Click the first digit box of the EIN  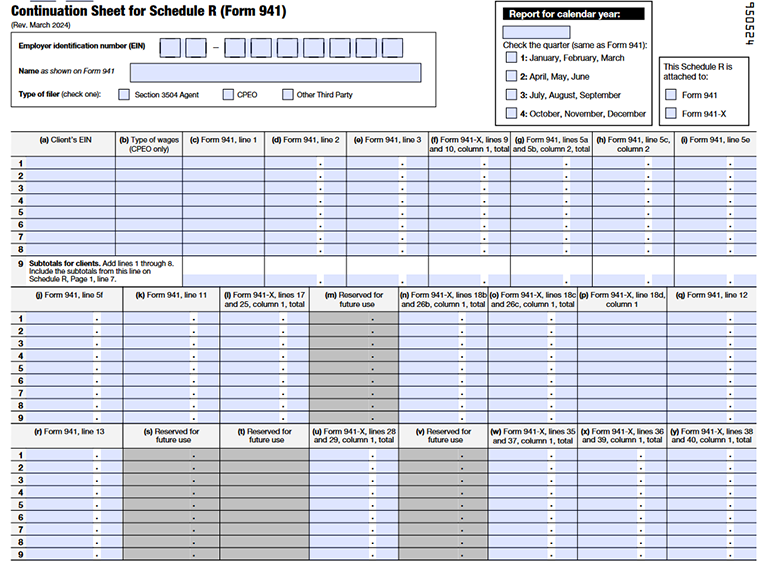[170, 47]
